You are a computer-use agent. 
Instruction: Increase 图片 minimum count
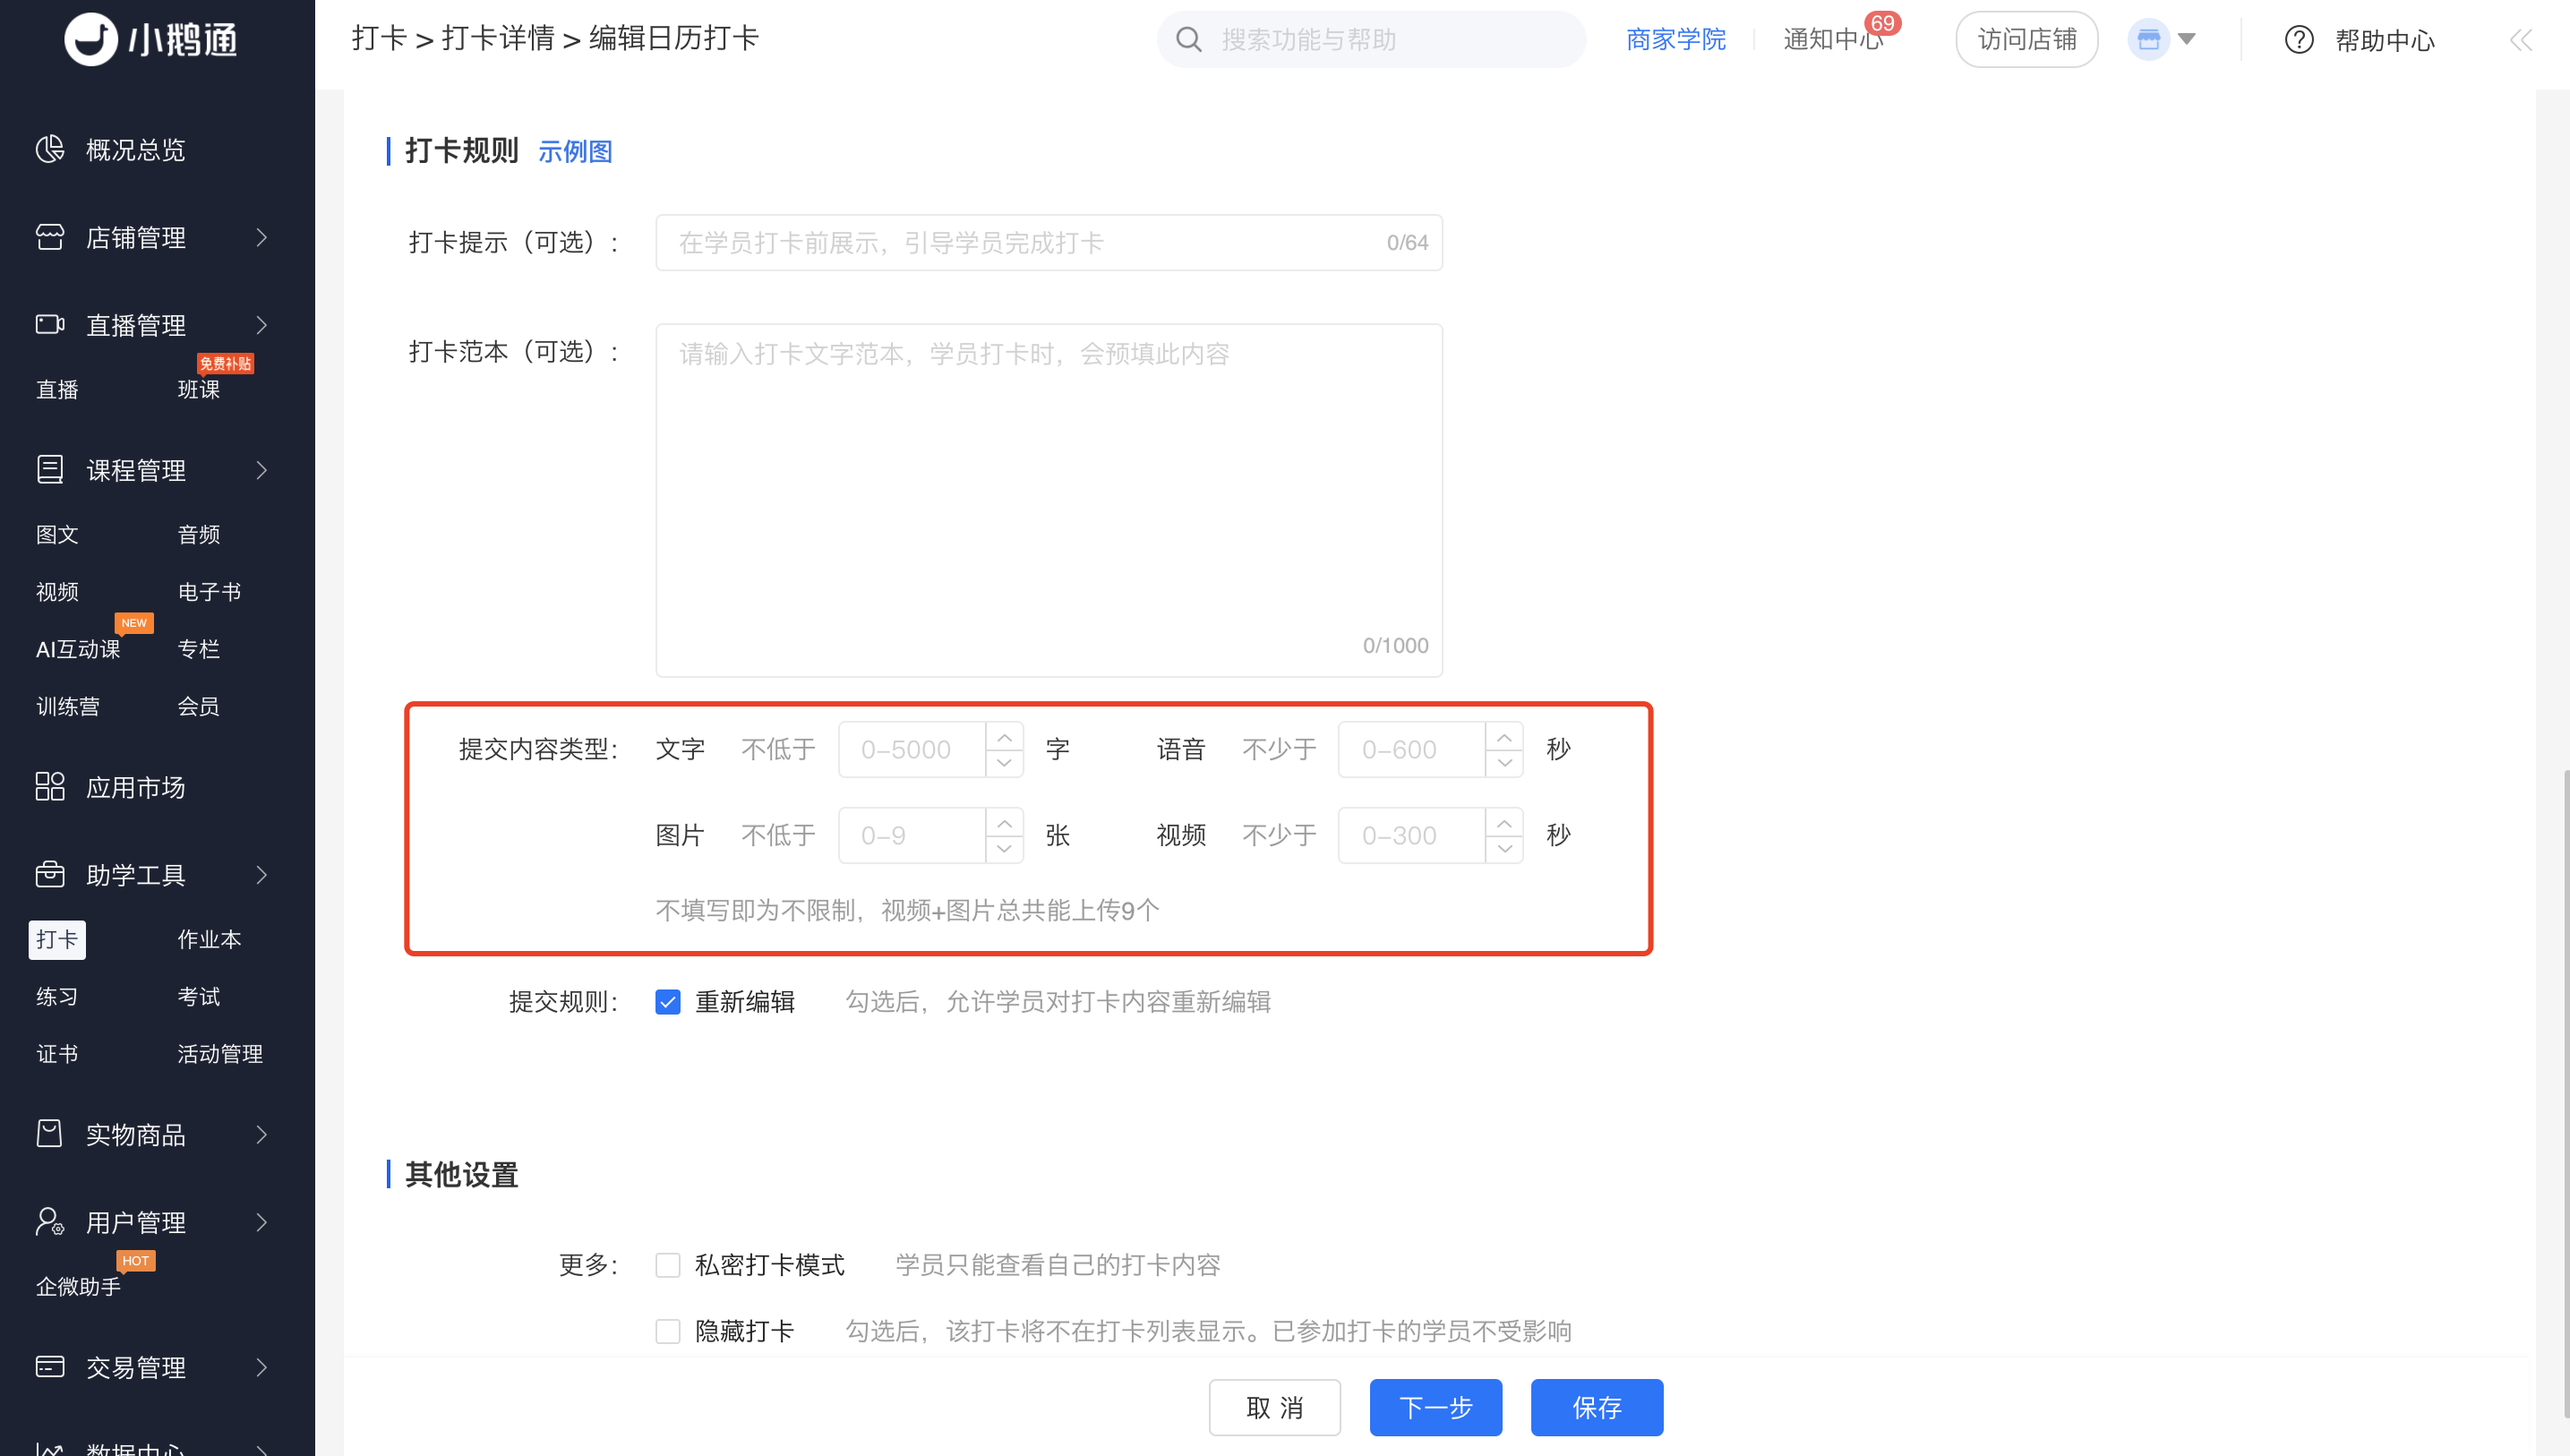(x=1004, y=823)
